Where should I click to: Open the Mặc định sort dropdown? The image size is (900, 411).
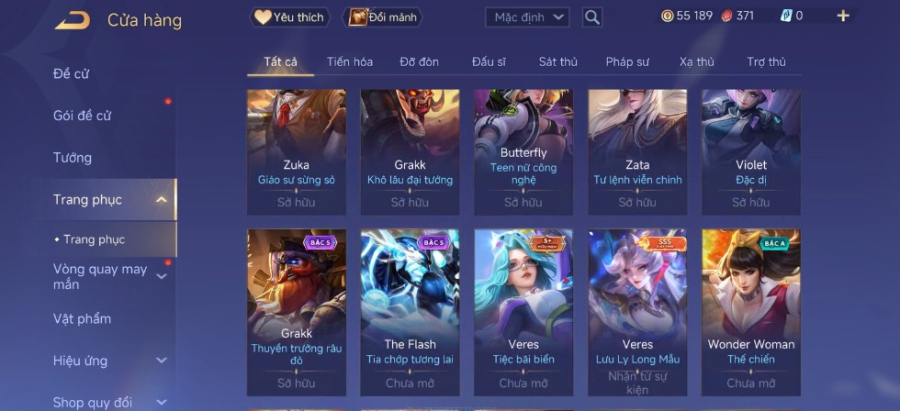point(527,17)
